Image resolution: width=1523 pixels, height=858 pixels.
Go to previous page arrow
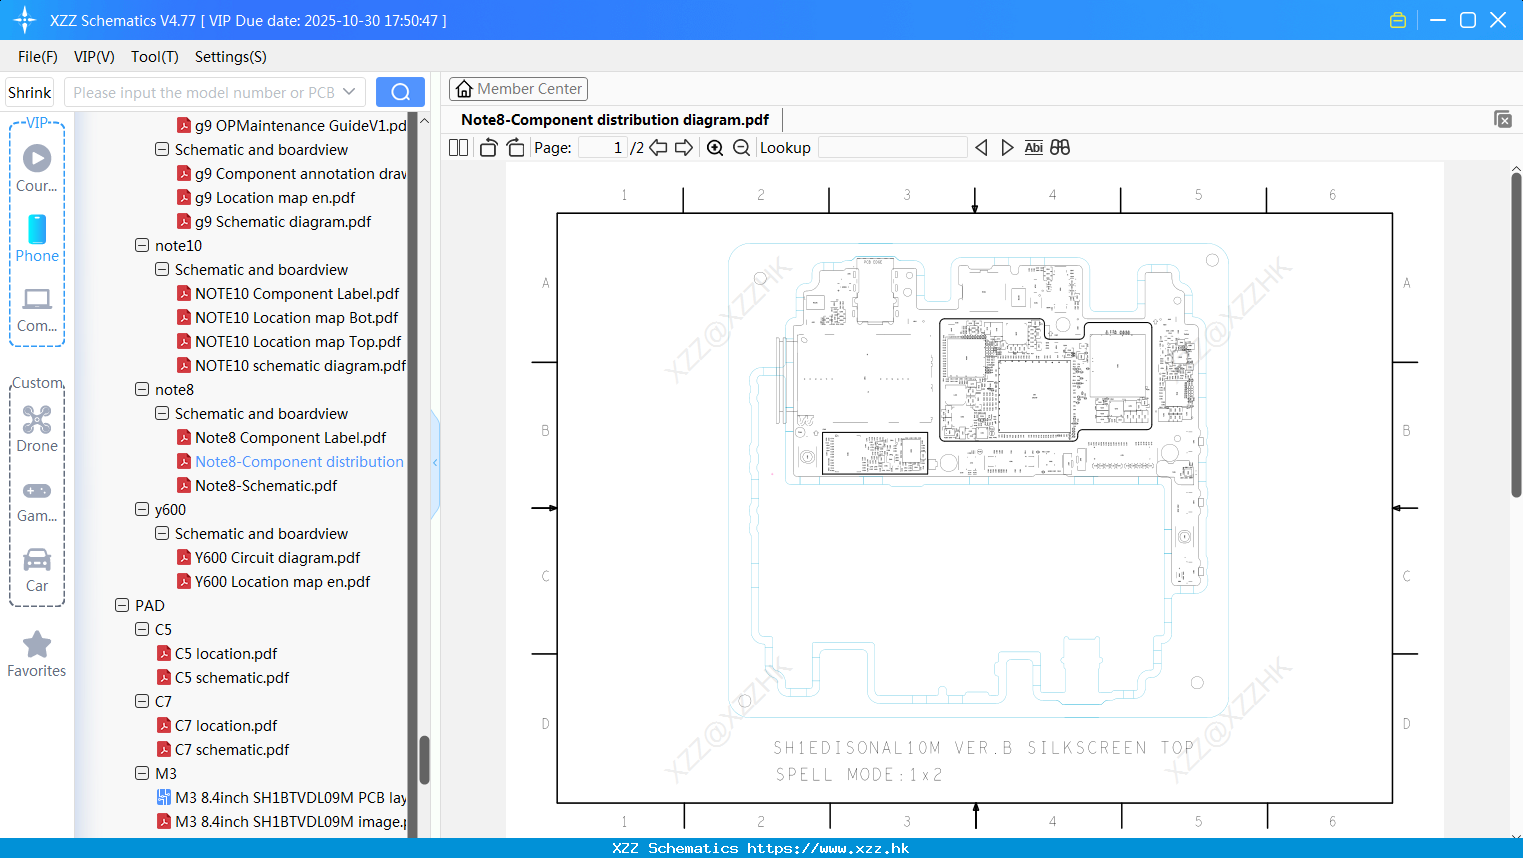point(658,147)
